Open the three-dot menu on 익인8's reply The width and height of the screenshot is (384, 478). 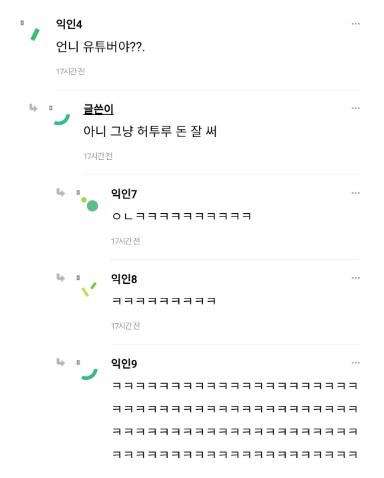point(356,278)
